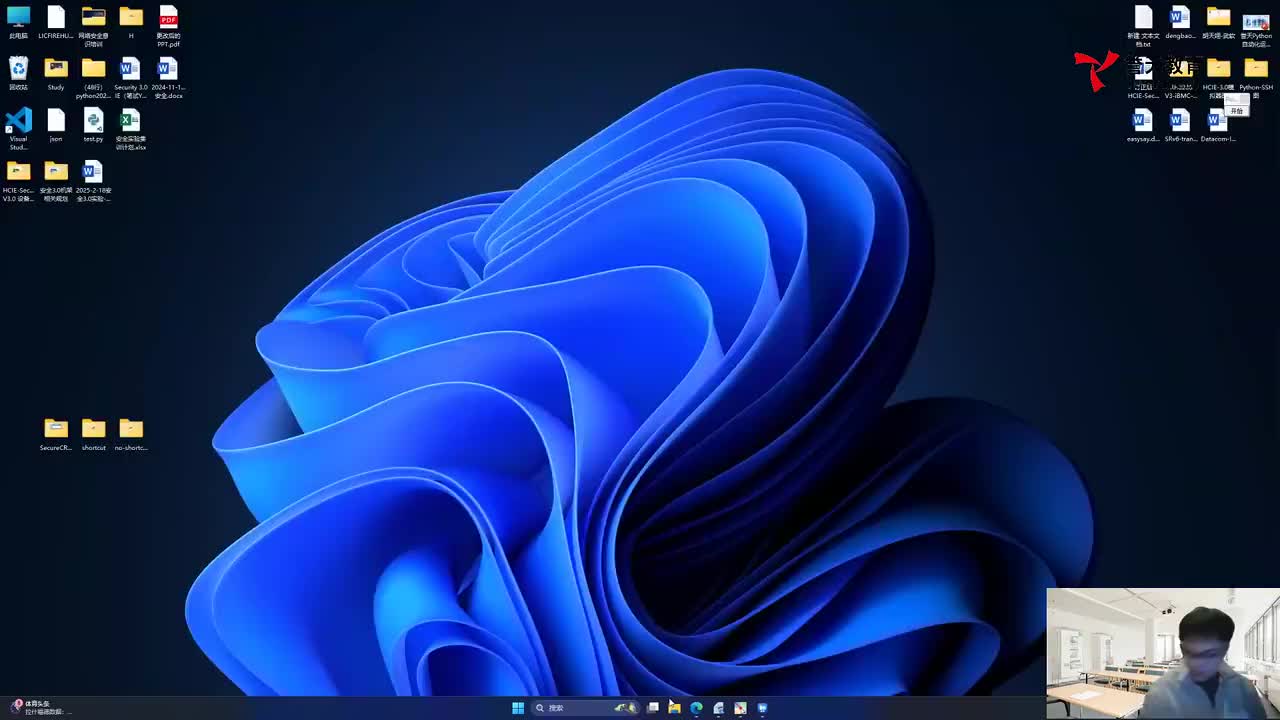Open the taskbar app next to Edge

pos(718,708)
